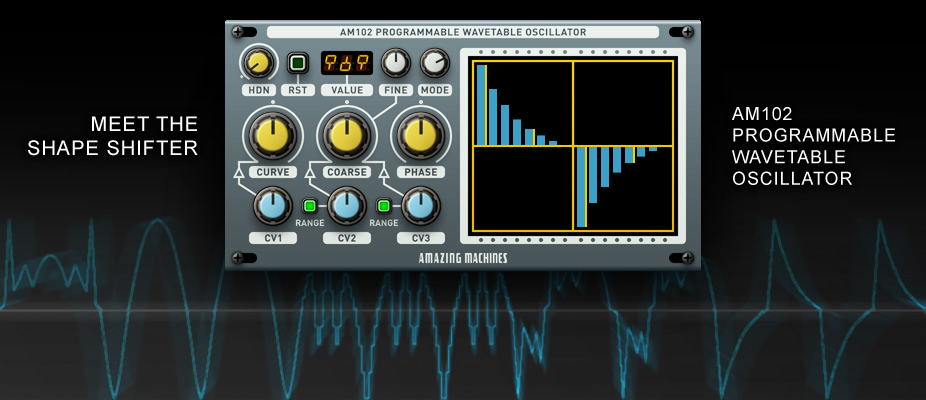Click the blue CV1 attenuator knob
926x400 pixels.
[272, 206]
